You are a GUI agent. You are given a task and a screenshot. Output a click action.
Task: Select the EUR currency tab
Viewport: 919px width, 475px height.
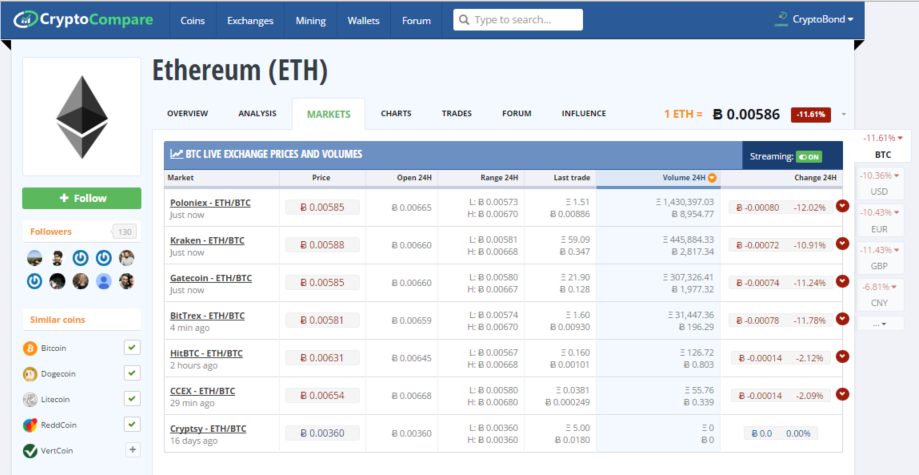click(880, 220)
